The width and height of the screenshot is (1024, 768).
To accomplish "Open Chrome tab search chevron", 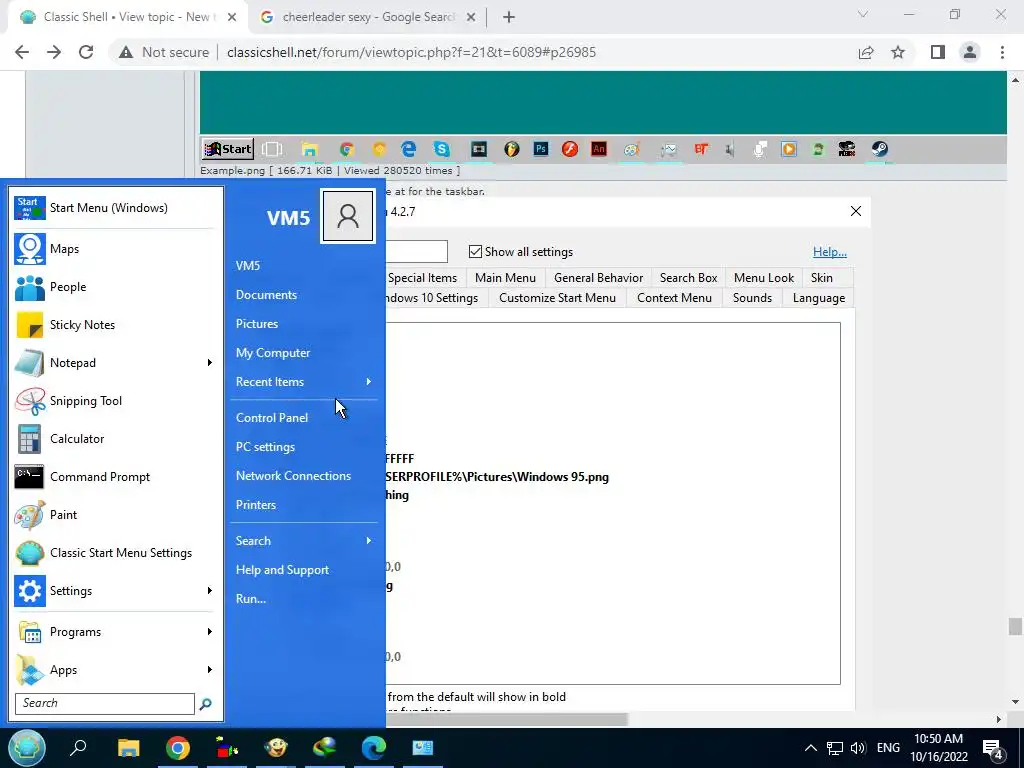I will point(863,14).
